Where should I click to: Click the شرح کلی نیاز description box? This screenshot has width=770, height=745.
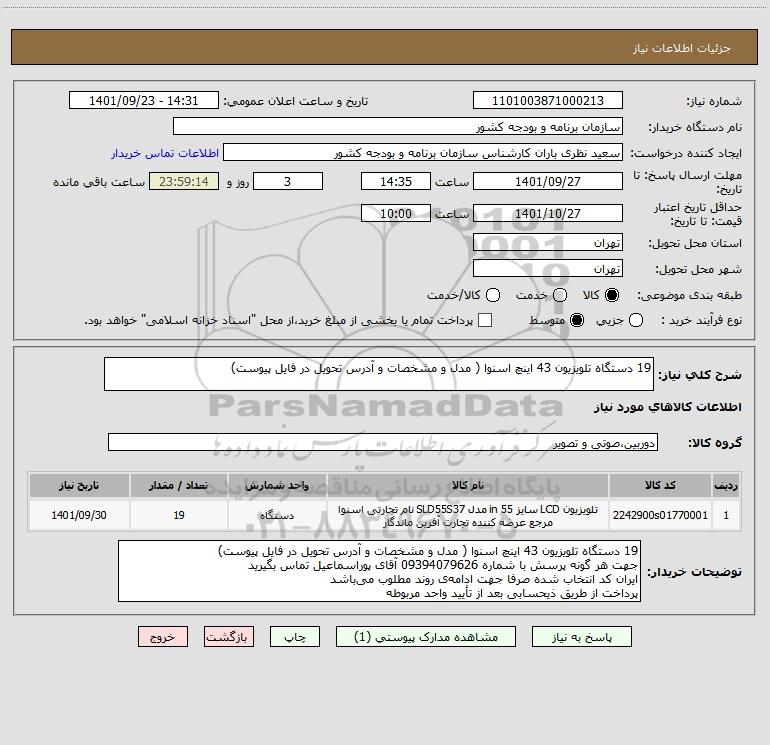[379, 374]
